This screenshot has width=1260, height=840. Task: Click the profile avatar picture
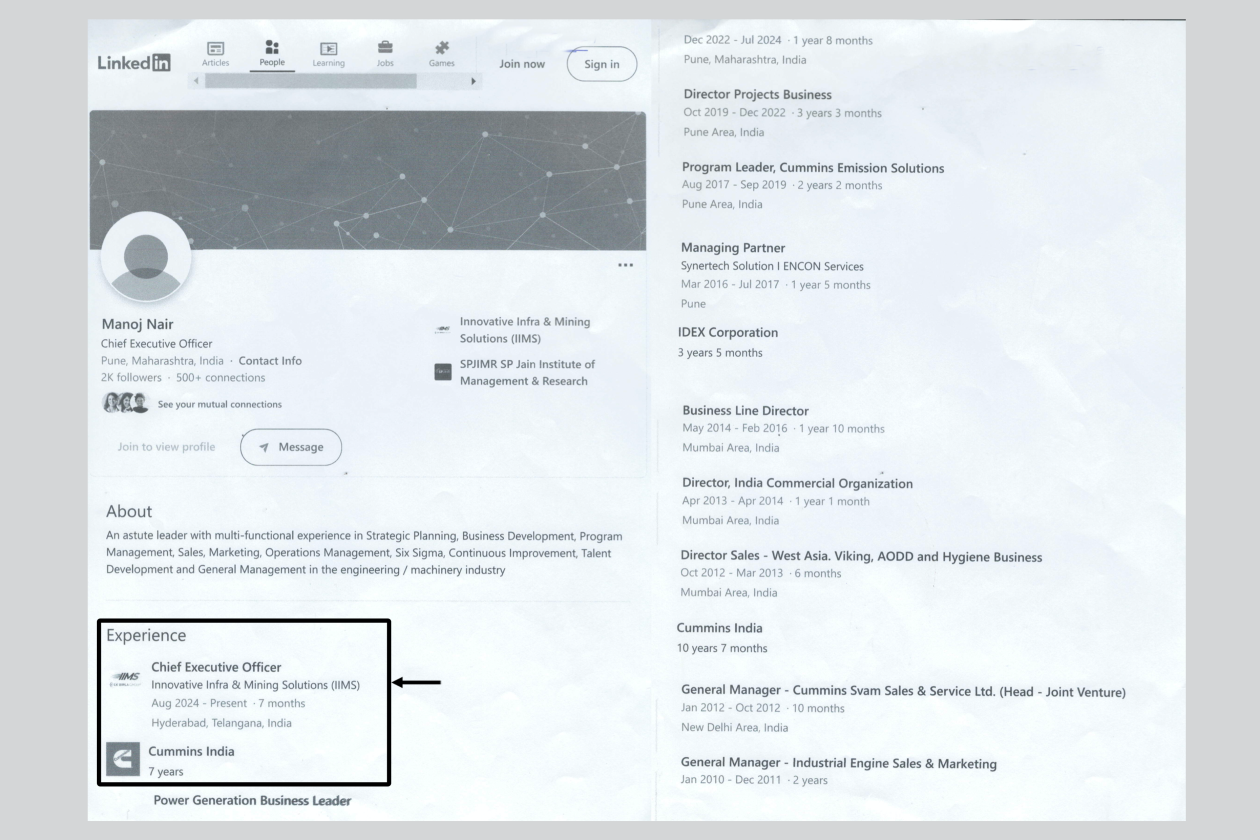[x=145, y=257]
